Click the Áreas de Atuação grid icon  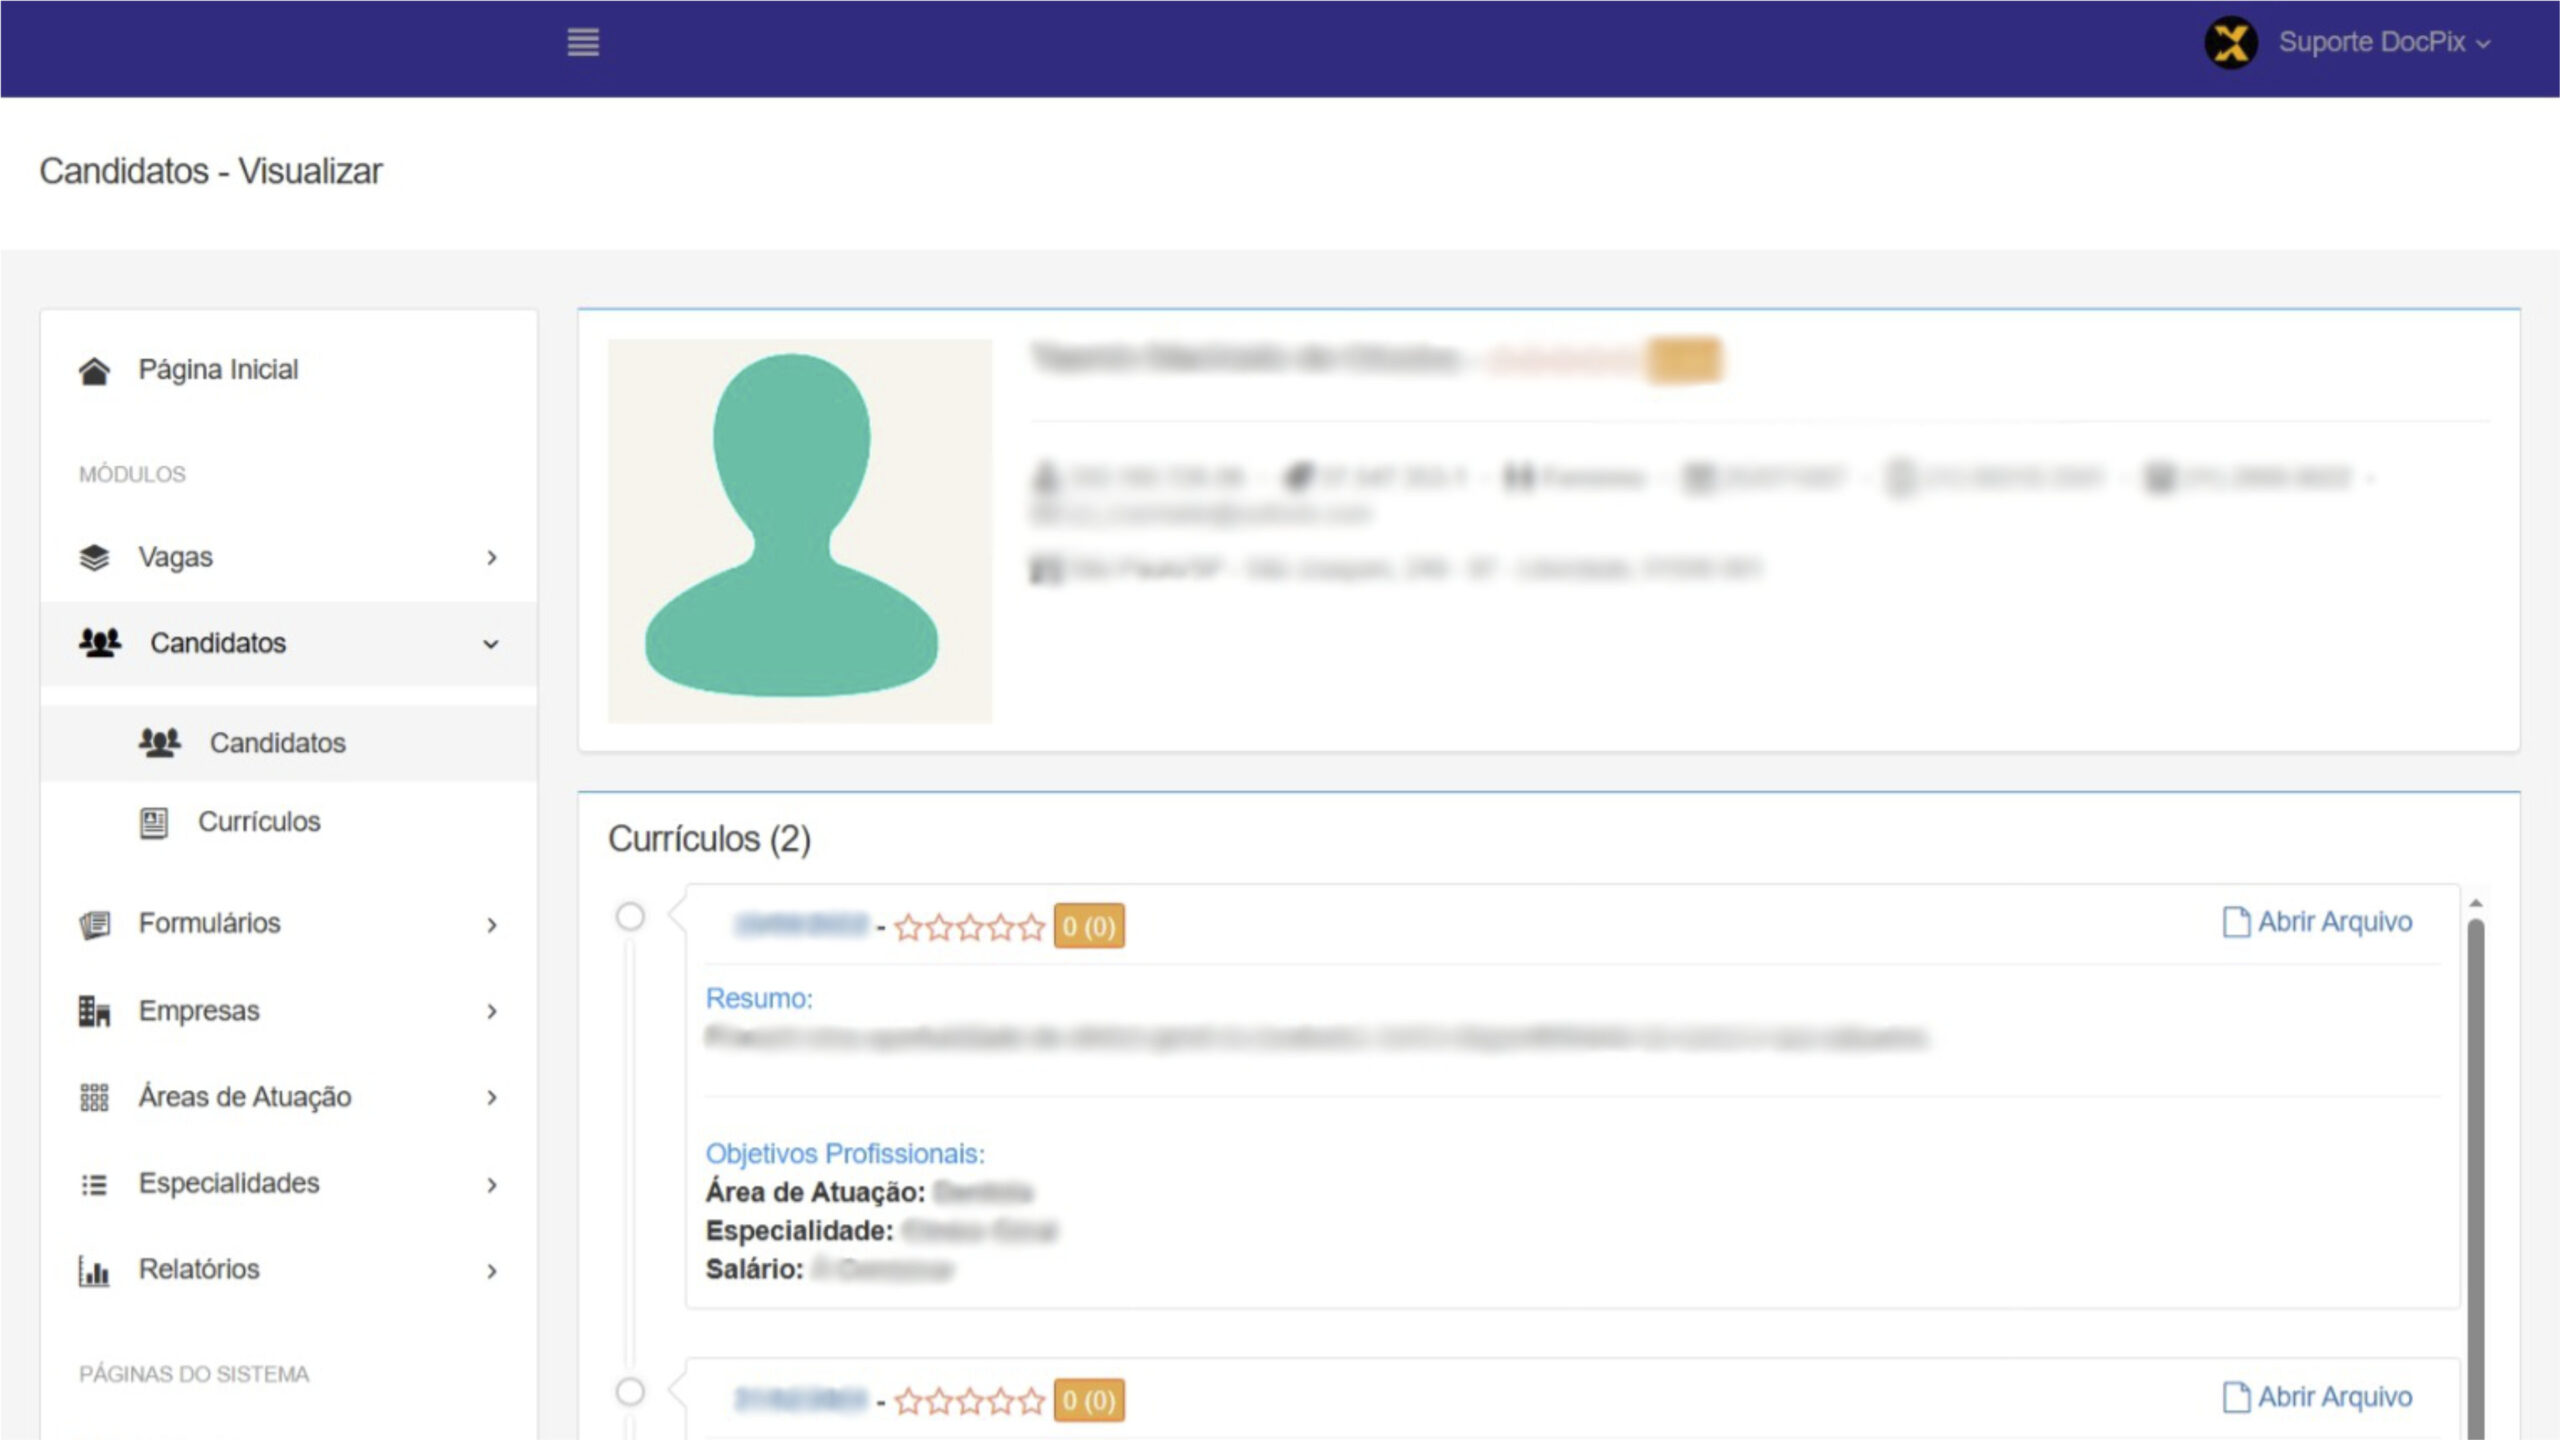click(94, 1097)
